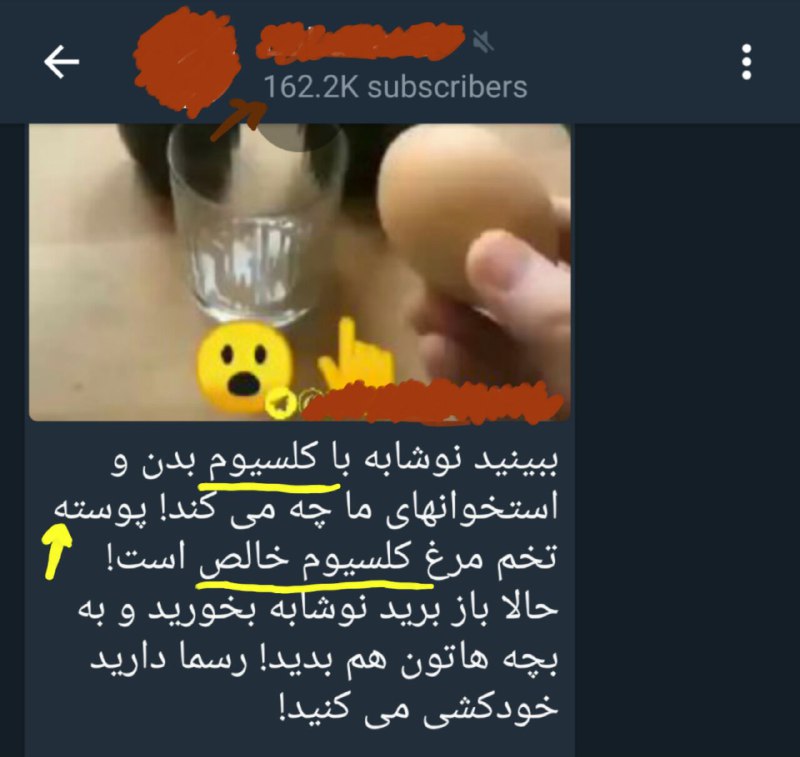
Task: Click the last message line خودکشی می کنید
Action: [419, 708]
